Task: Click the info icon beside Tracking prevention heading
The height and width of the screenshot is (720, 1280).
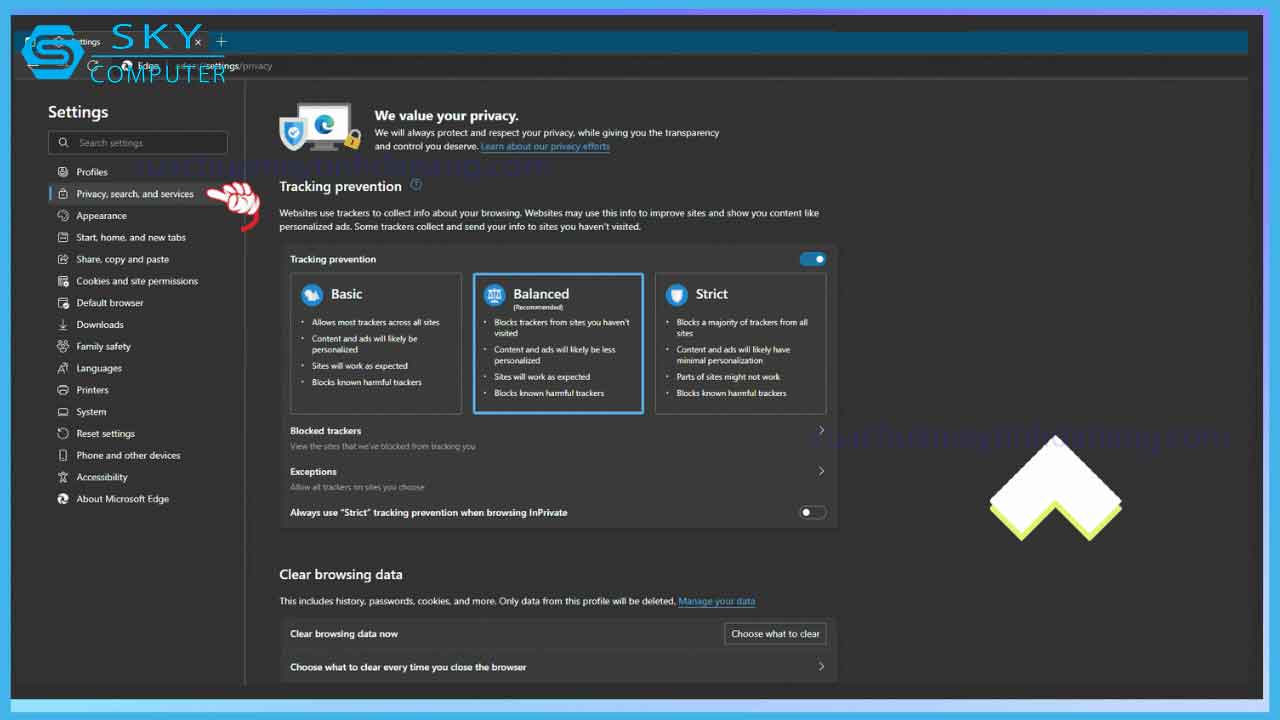Action: pos(416,185)
